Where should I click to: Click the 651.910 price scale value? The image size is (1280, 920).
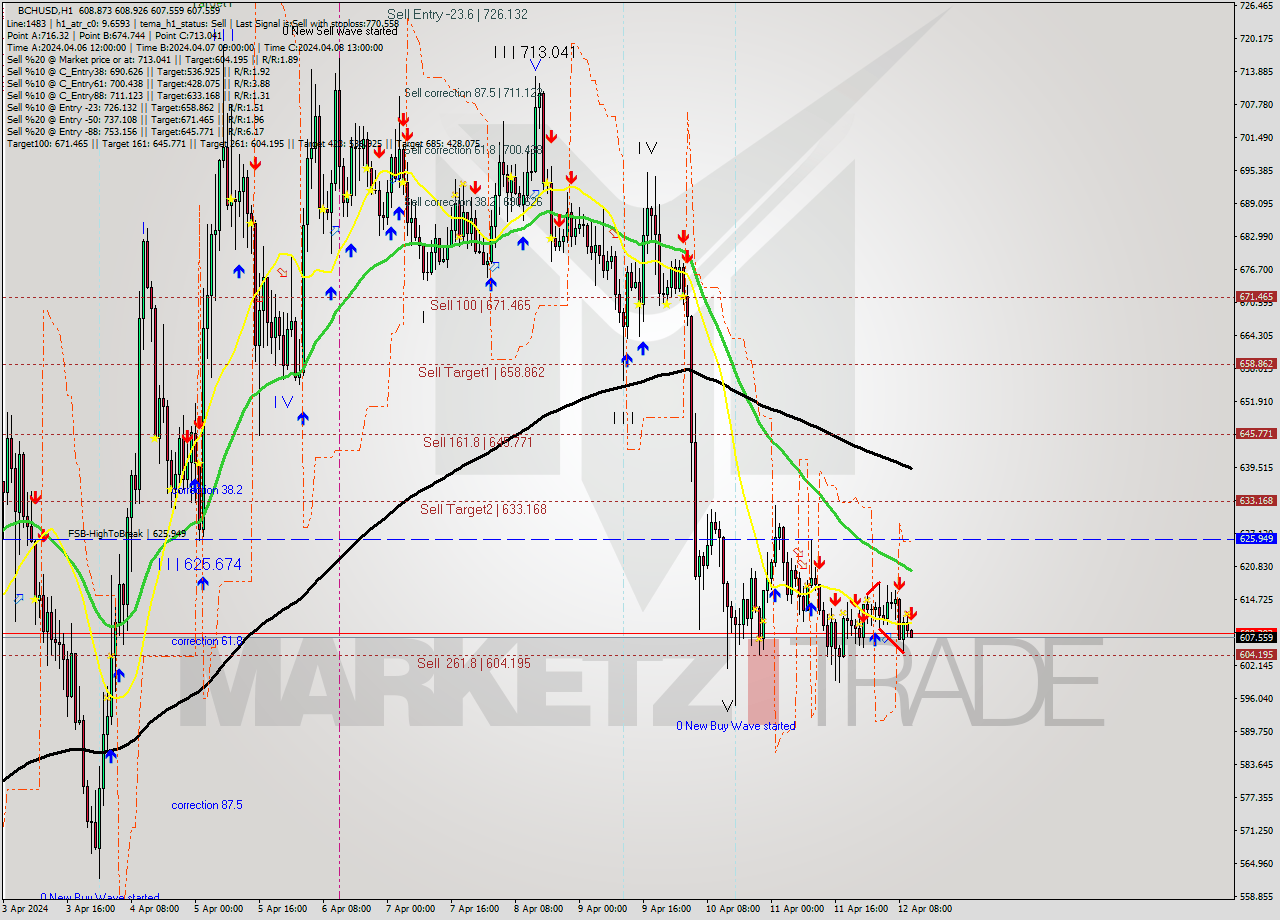pos(1256,402)
